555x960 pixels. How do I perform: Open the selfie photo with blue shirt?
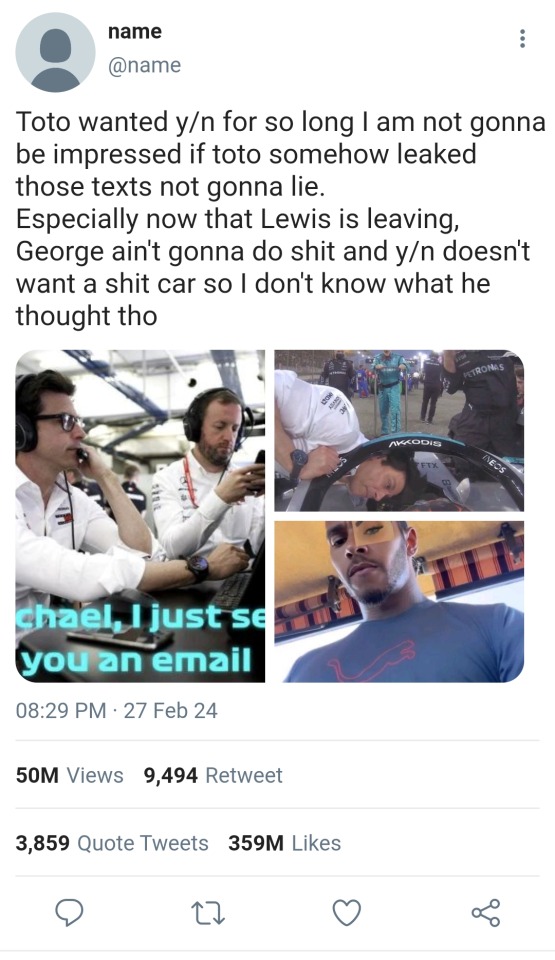[399, 601]
